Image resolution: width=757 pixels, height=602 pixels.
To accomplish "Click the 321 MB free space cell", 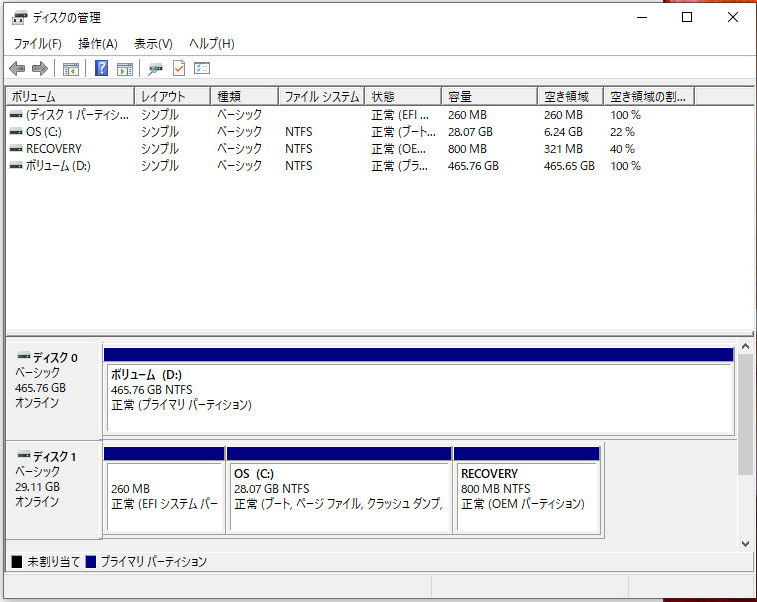I will pos(563,149).
